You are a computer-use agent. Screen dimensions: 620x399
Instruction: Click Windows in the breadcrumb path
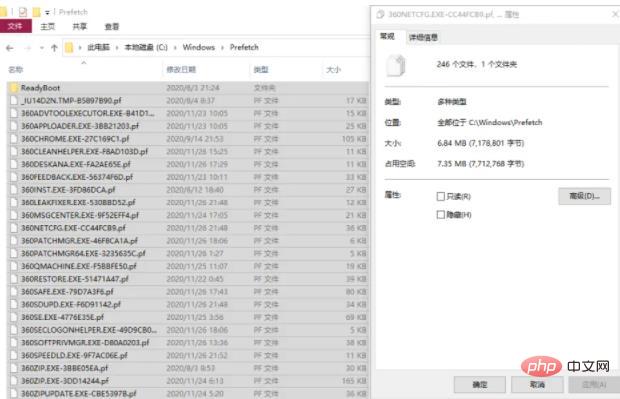tap(198, 47)
